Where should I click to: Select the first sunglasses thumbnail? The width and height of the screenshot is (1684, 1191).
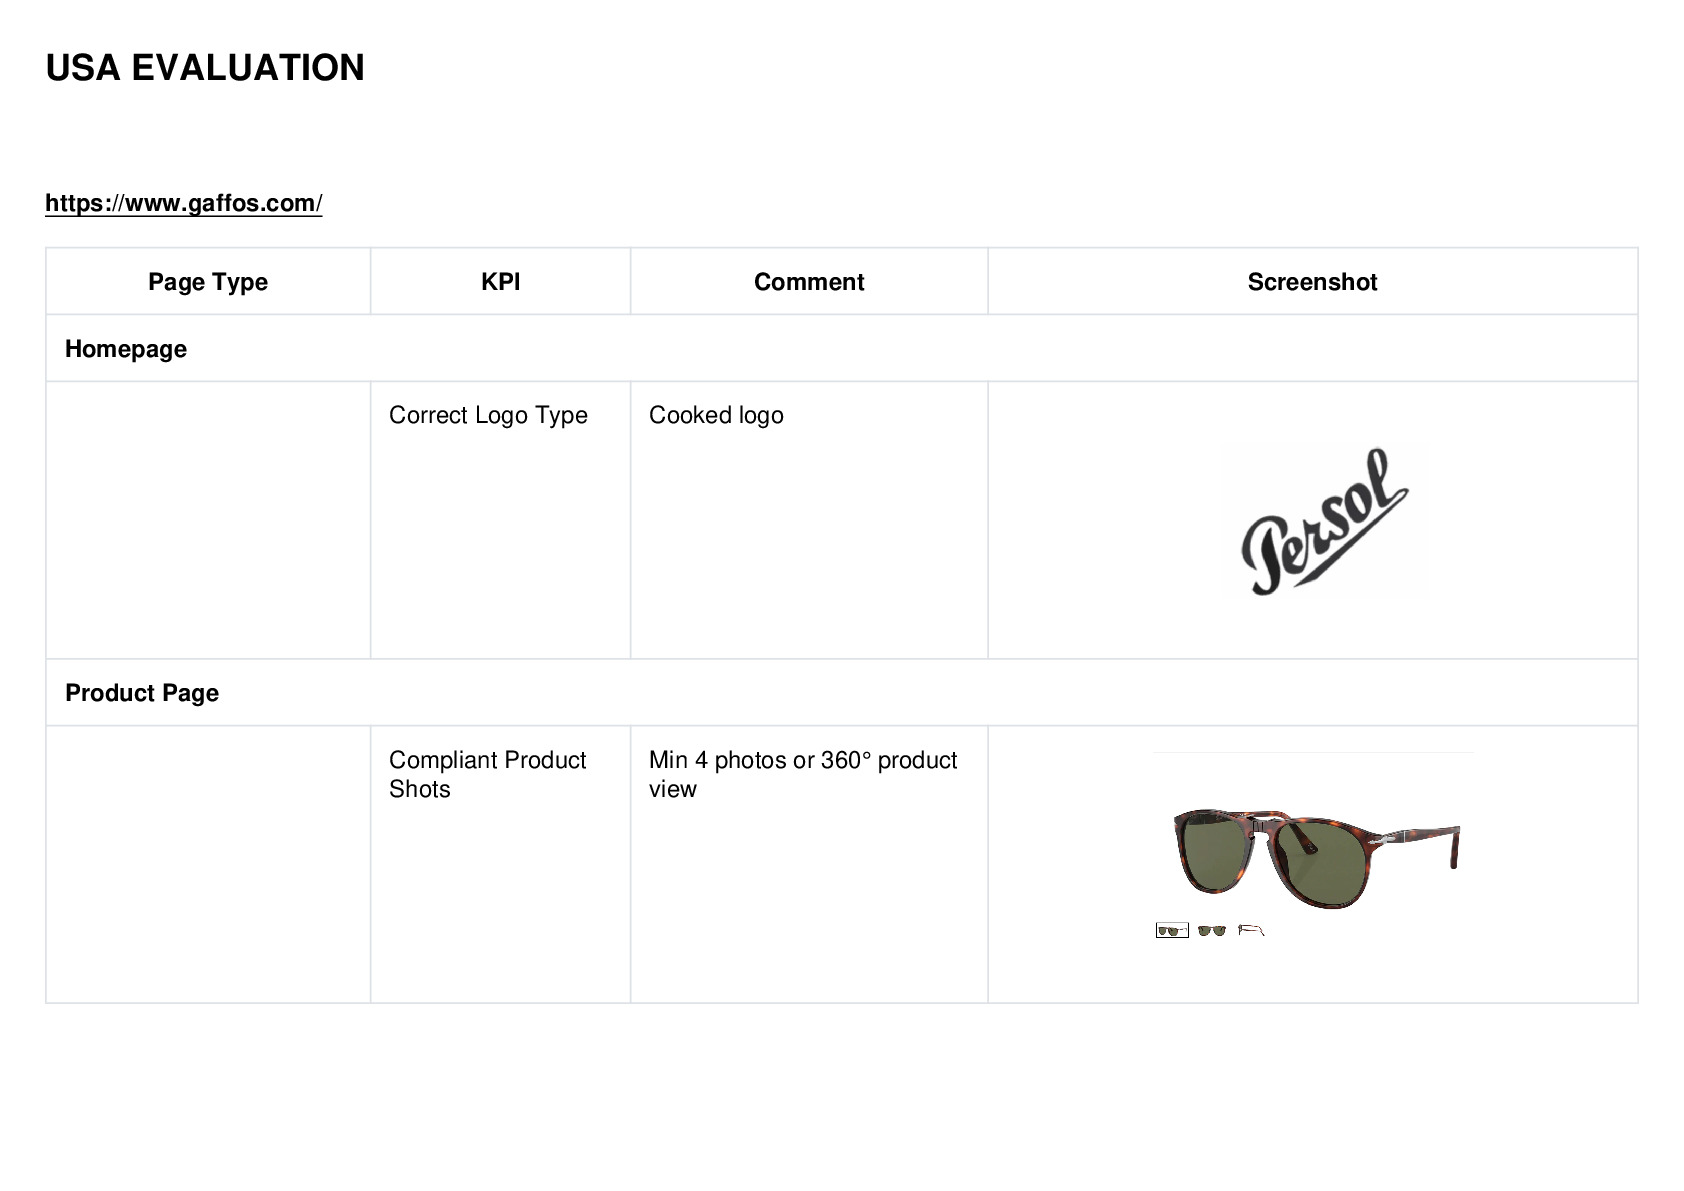(1172, 931)
